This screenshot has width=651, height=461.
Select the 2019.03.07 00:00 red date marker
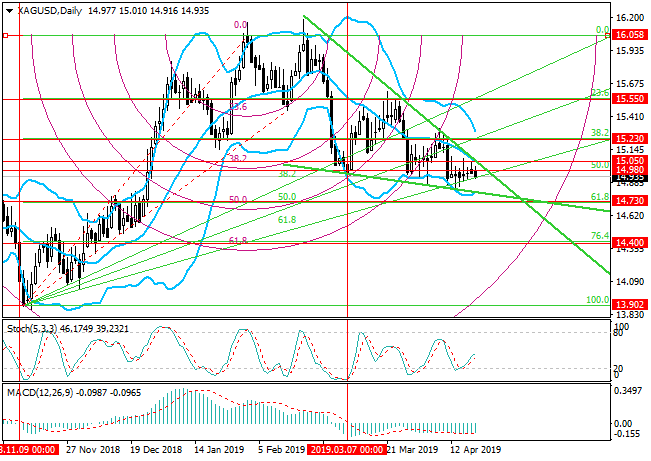tap(347, 450)
